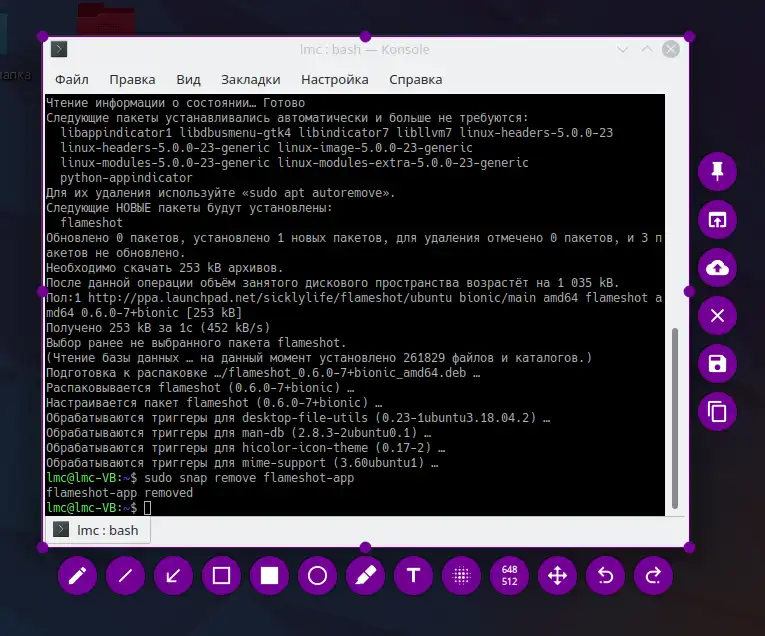Click the Konsole terminal icon in title bar
Image resolution: width=765 pixels, height=636 pixels.
(59, 49)
